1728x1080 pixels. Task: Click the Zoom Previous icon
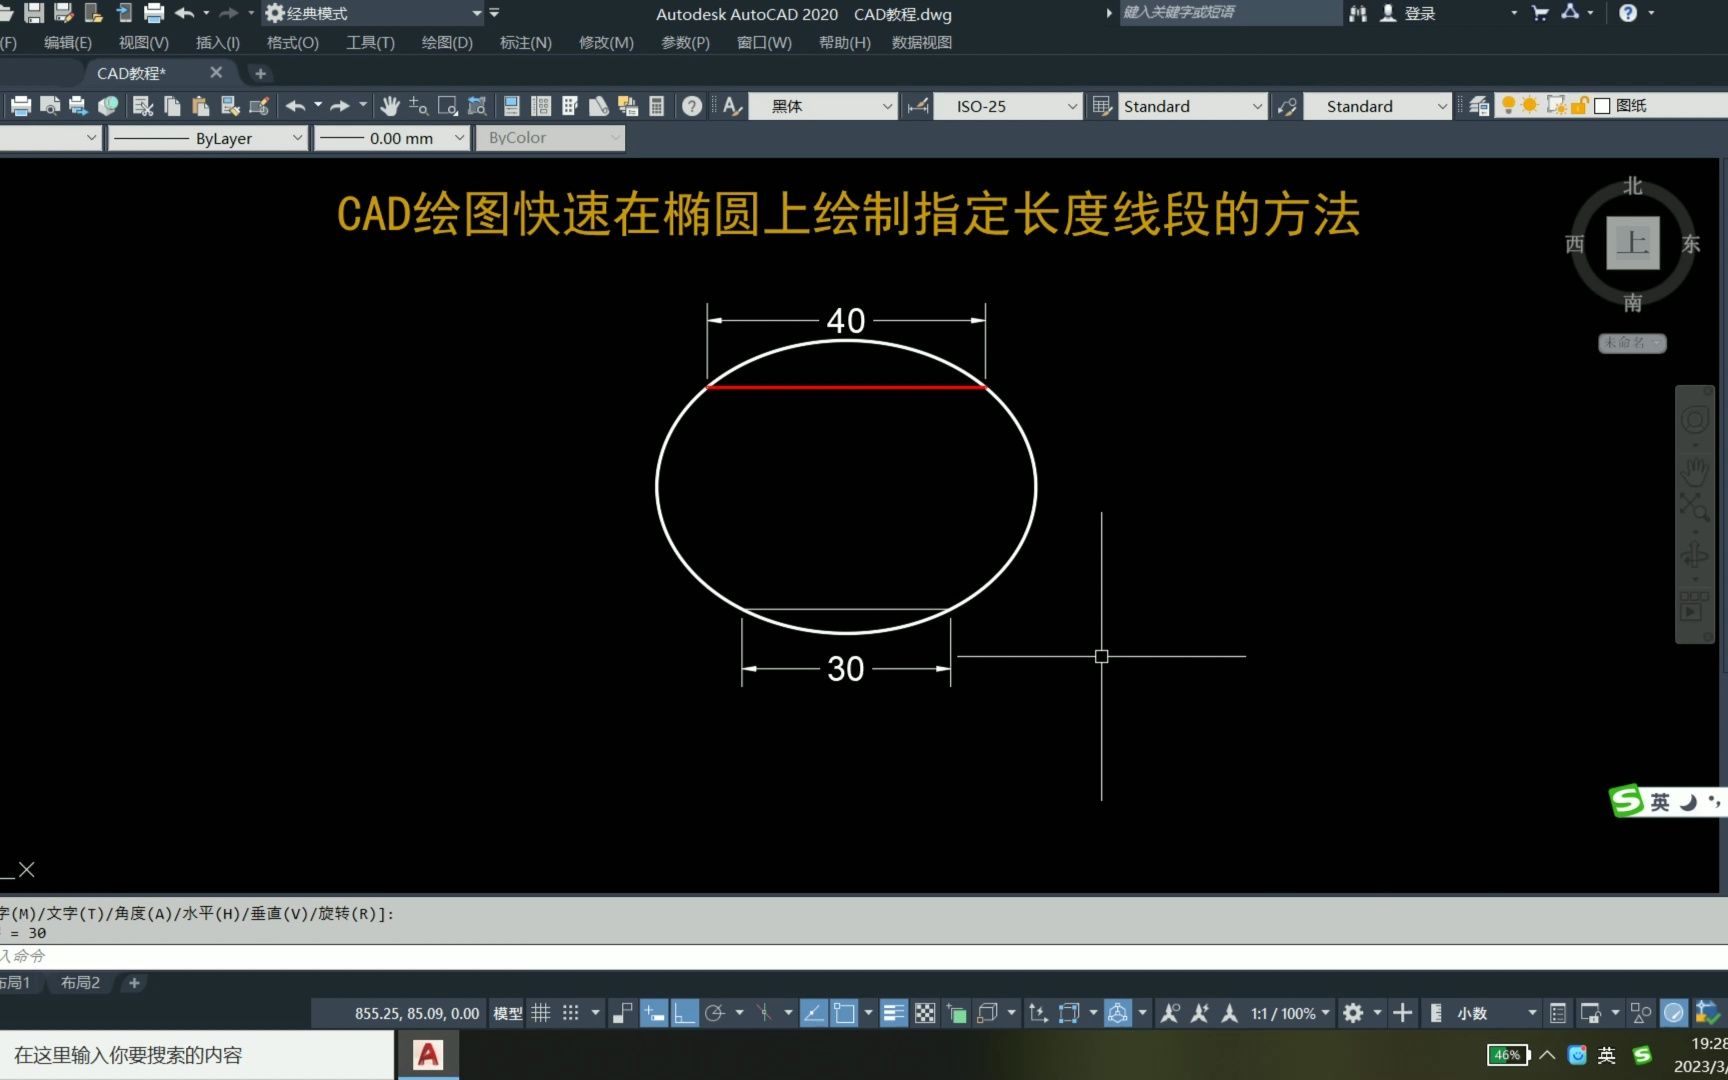click(x=477, y=106)
